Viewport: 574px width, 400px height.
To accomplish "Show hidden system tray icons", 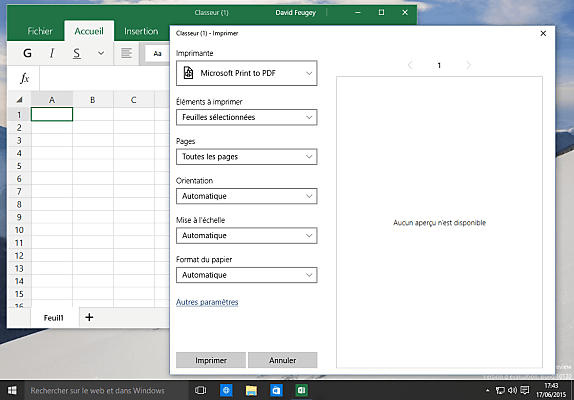I will coord(487,390).
